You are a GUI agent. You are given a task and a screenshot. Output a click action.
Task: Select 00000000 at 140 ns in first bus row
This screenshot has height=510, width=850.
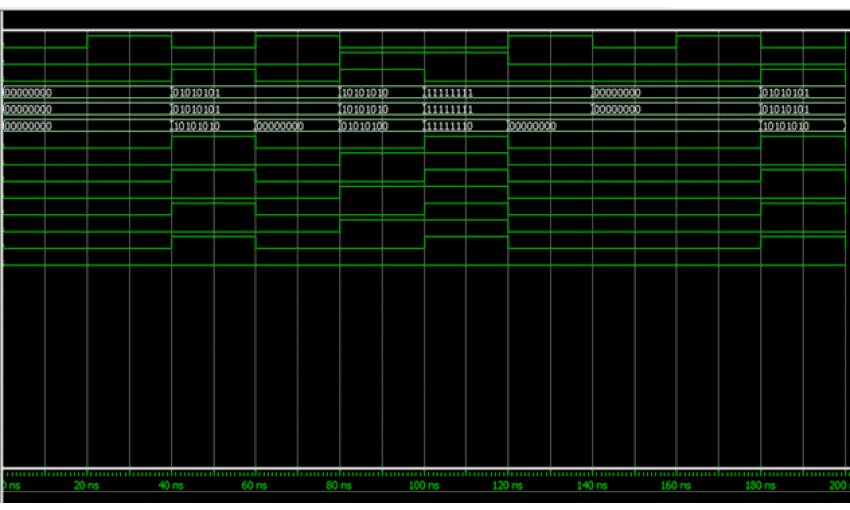click(617, 93)
